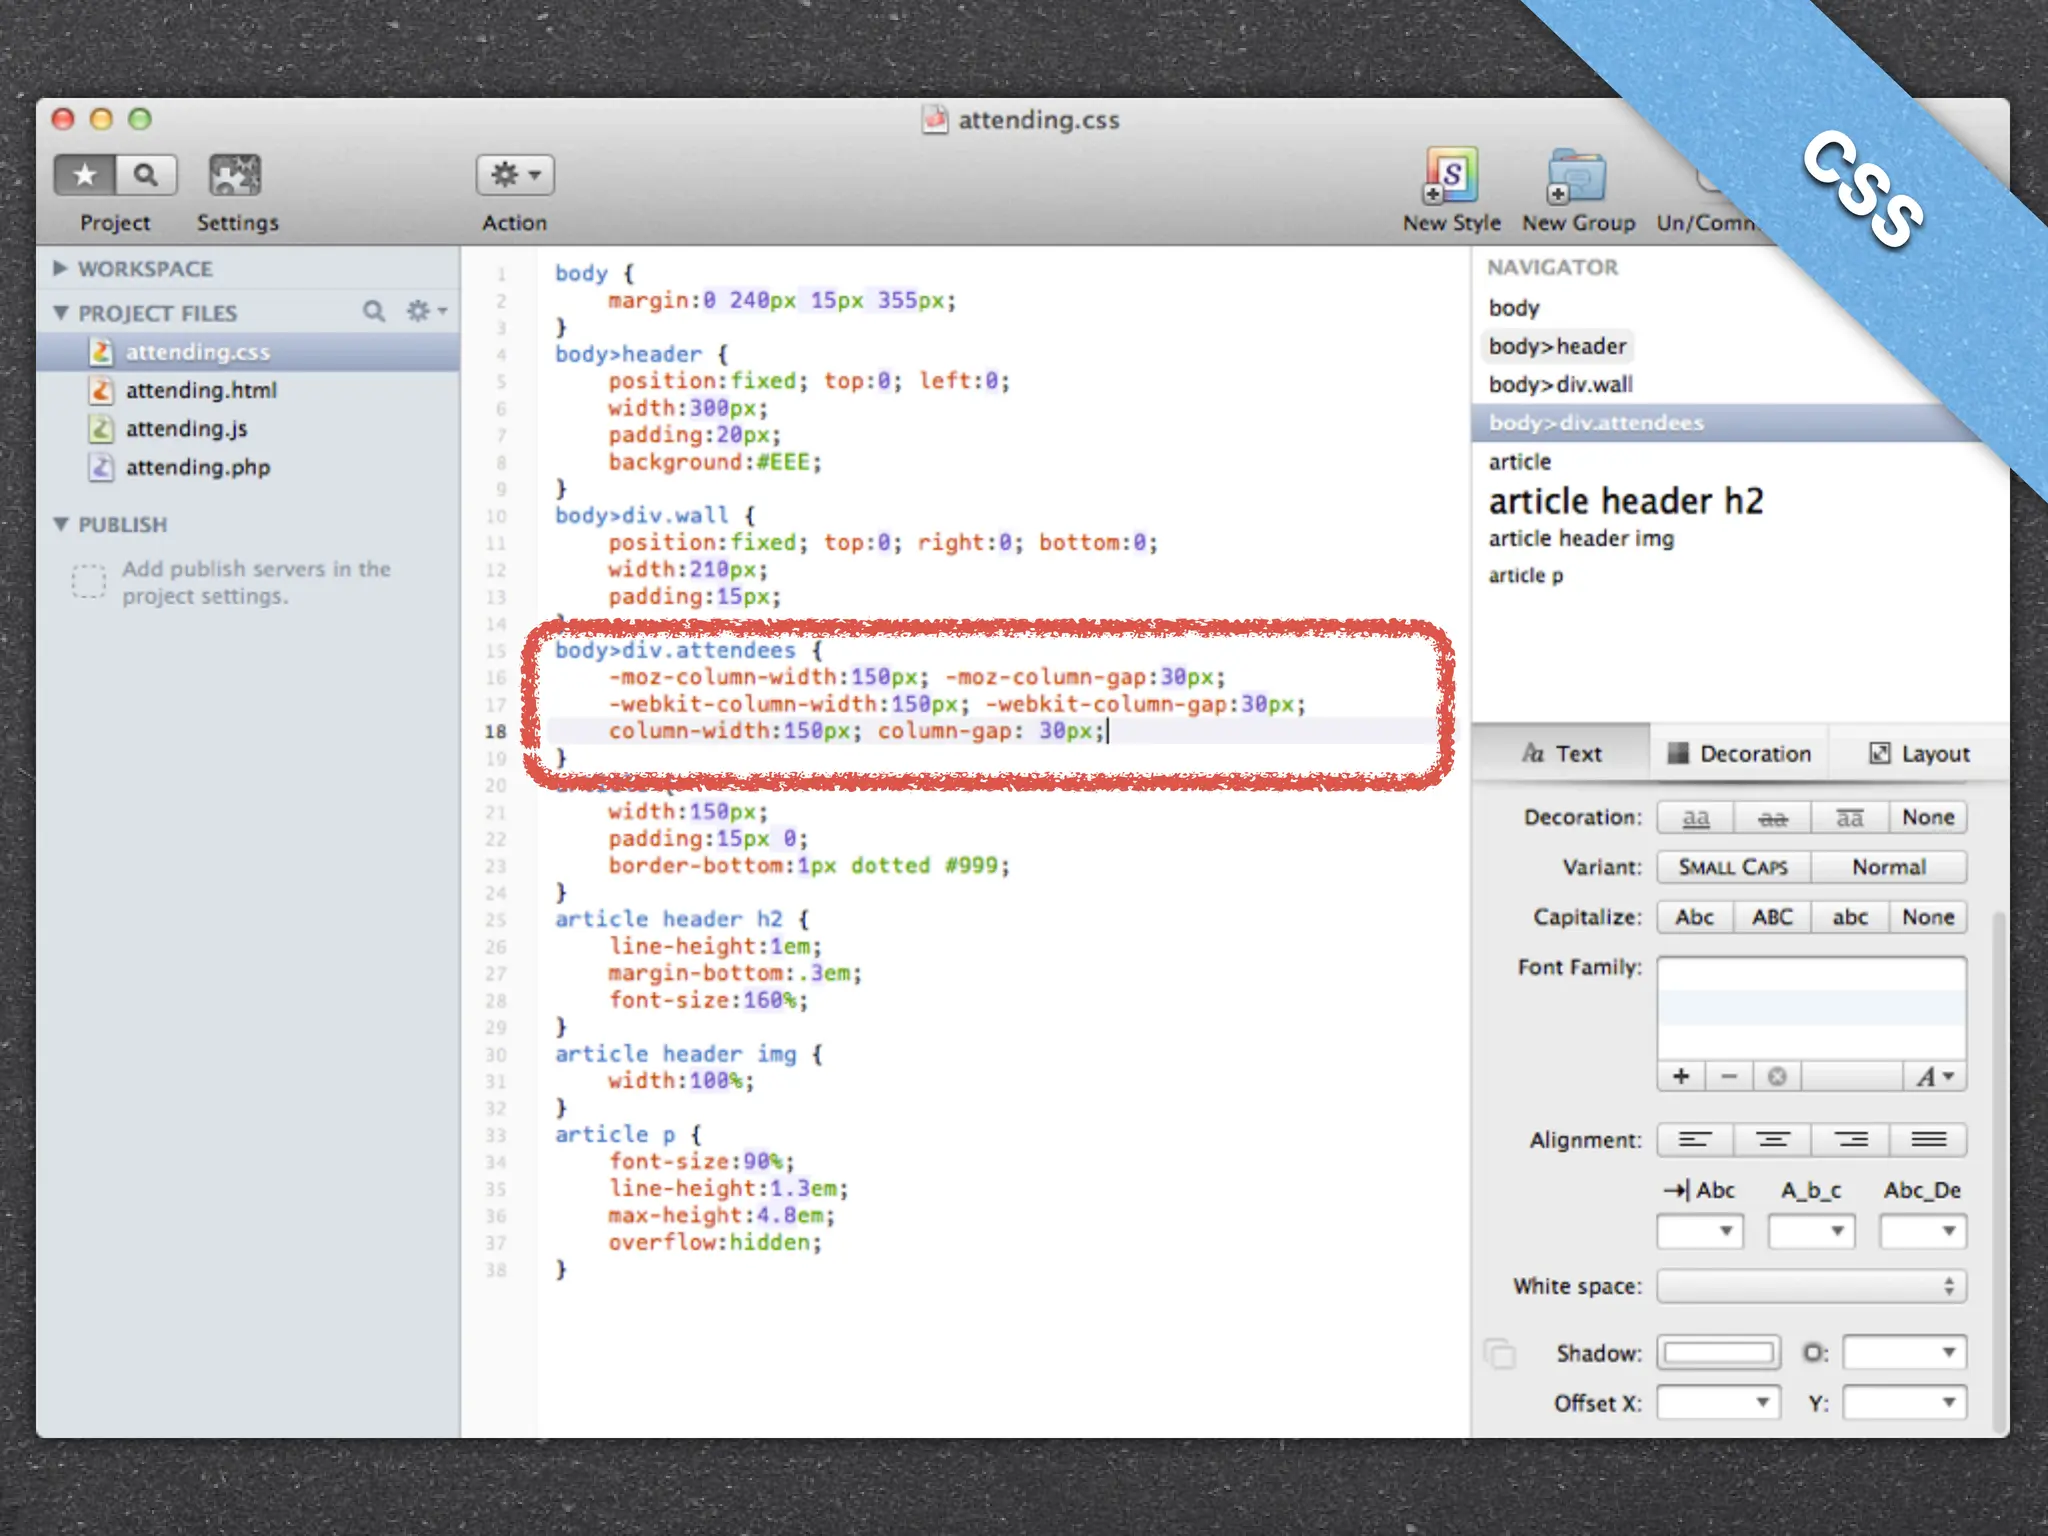2048x1536 pixels.
Task: Select center text alignment
Action: tap(1772, 1140)
